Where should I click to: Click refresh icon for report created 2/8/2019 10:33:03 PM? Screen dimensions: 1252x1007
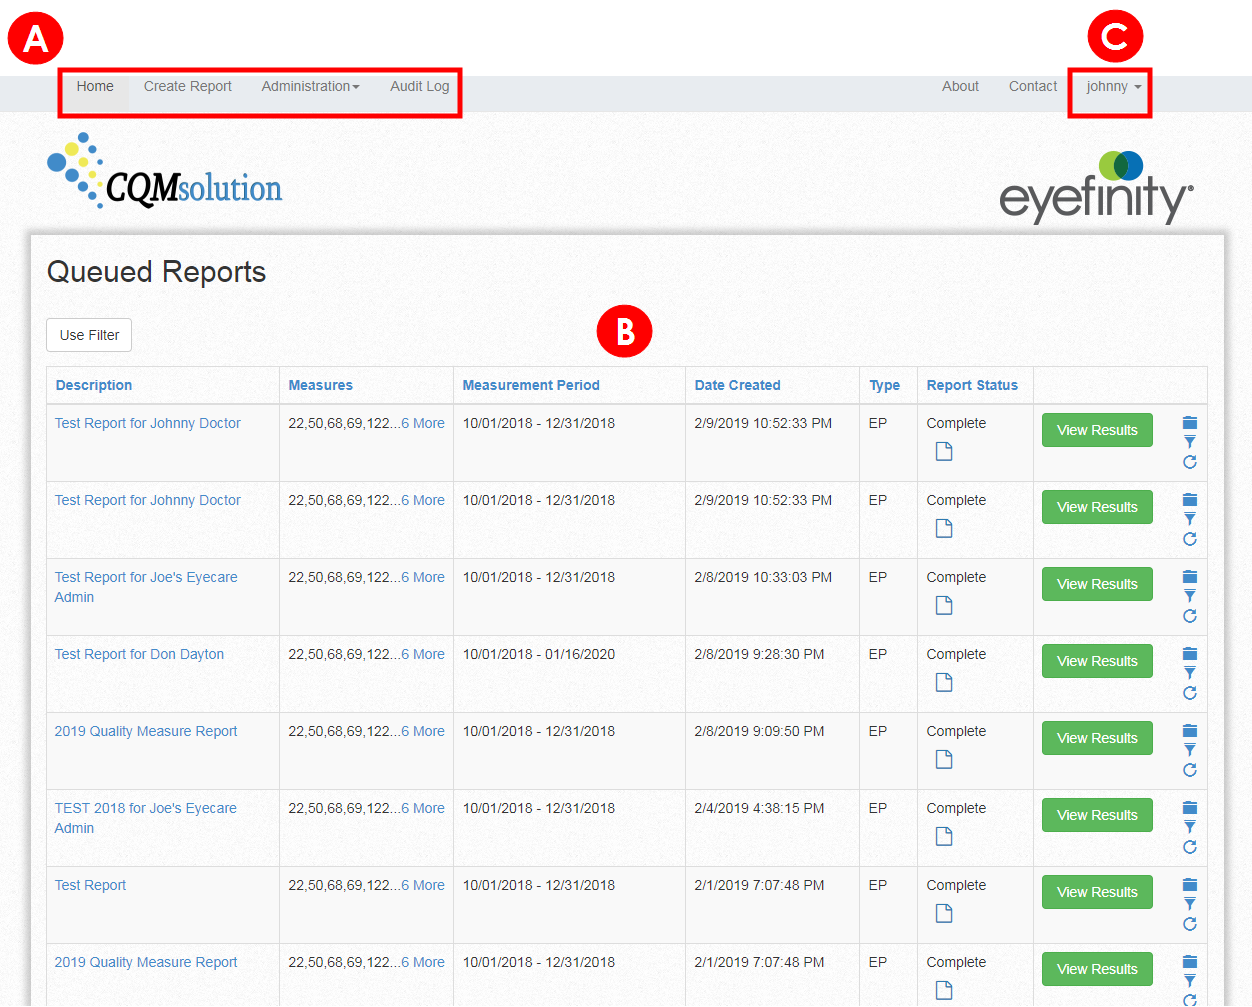pos(1189,616)
